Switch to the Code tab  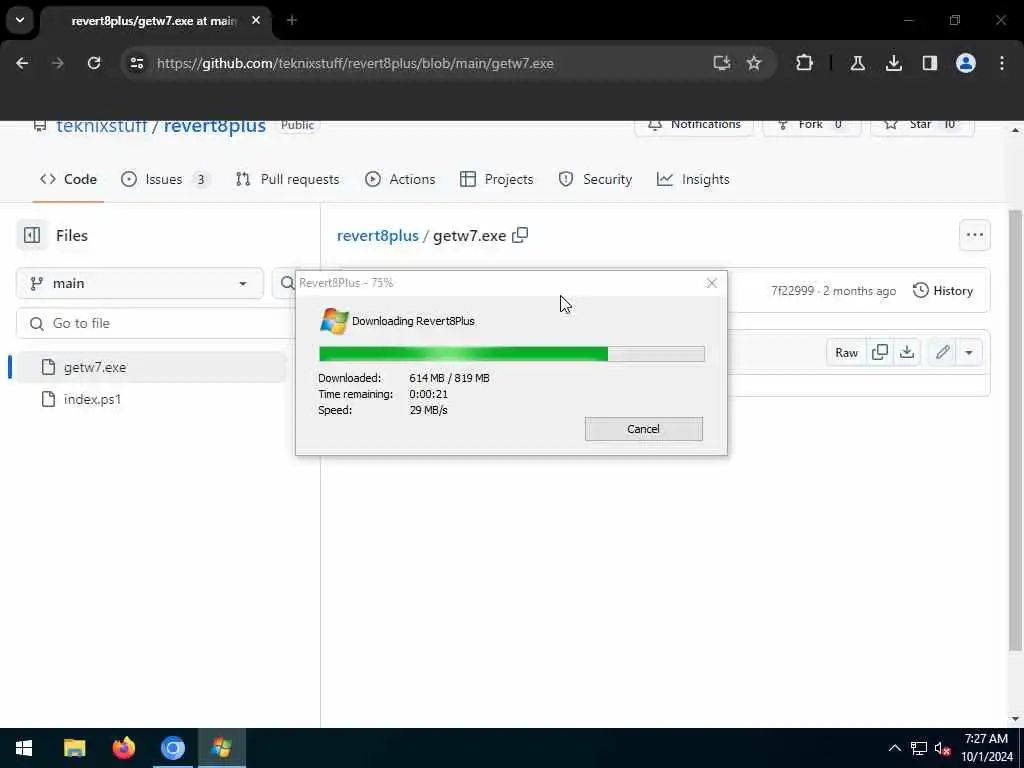point(68,180)
